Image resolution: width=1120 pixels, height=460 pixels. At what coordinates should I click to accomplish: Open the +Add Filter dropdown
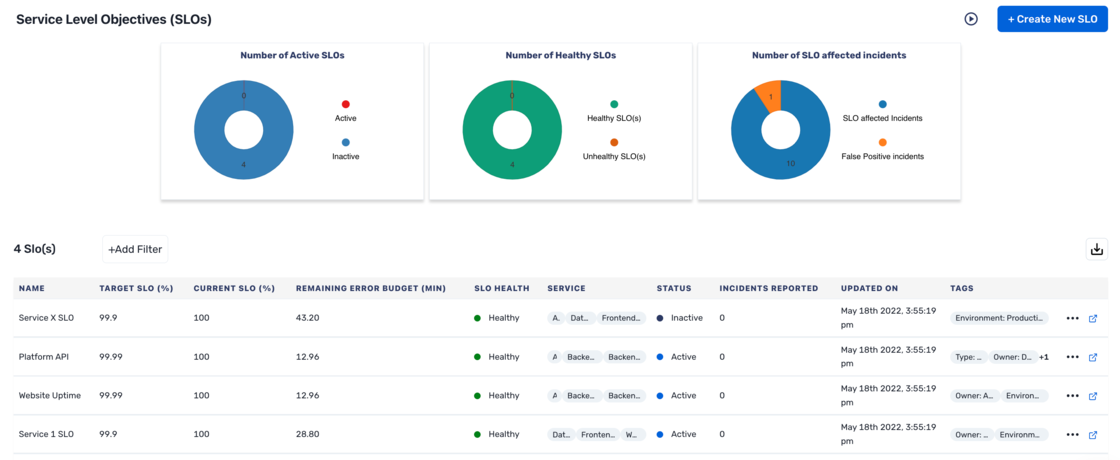pos(135,249)
